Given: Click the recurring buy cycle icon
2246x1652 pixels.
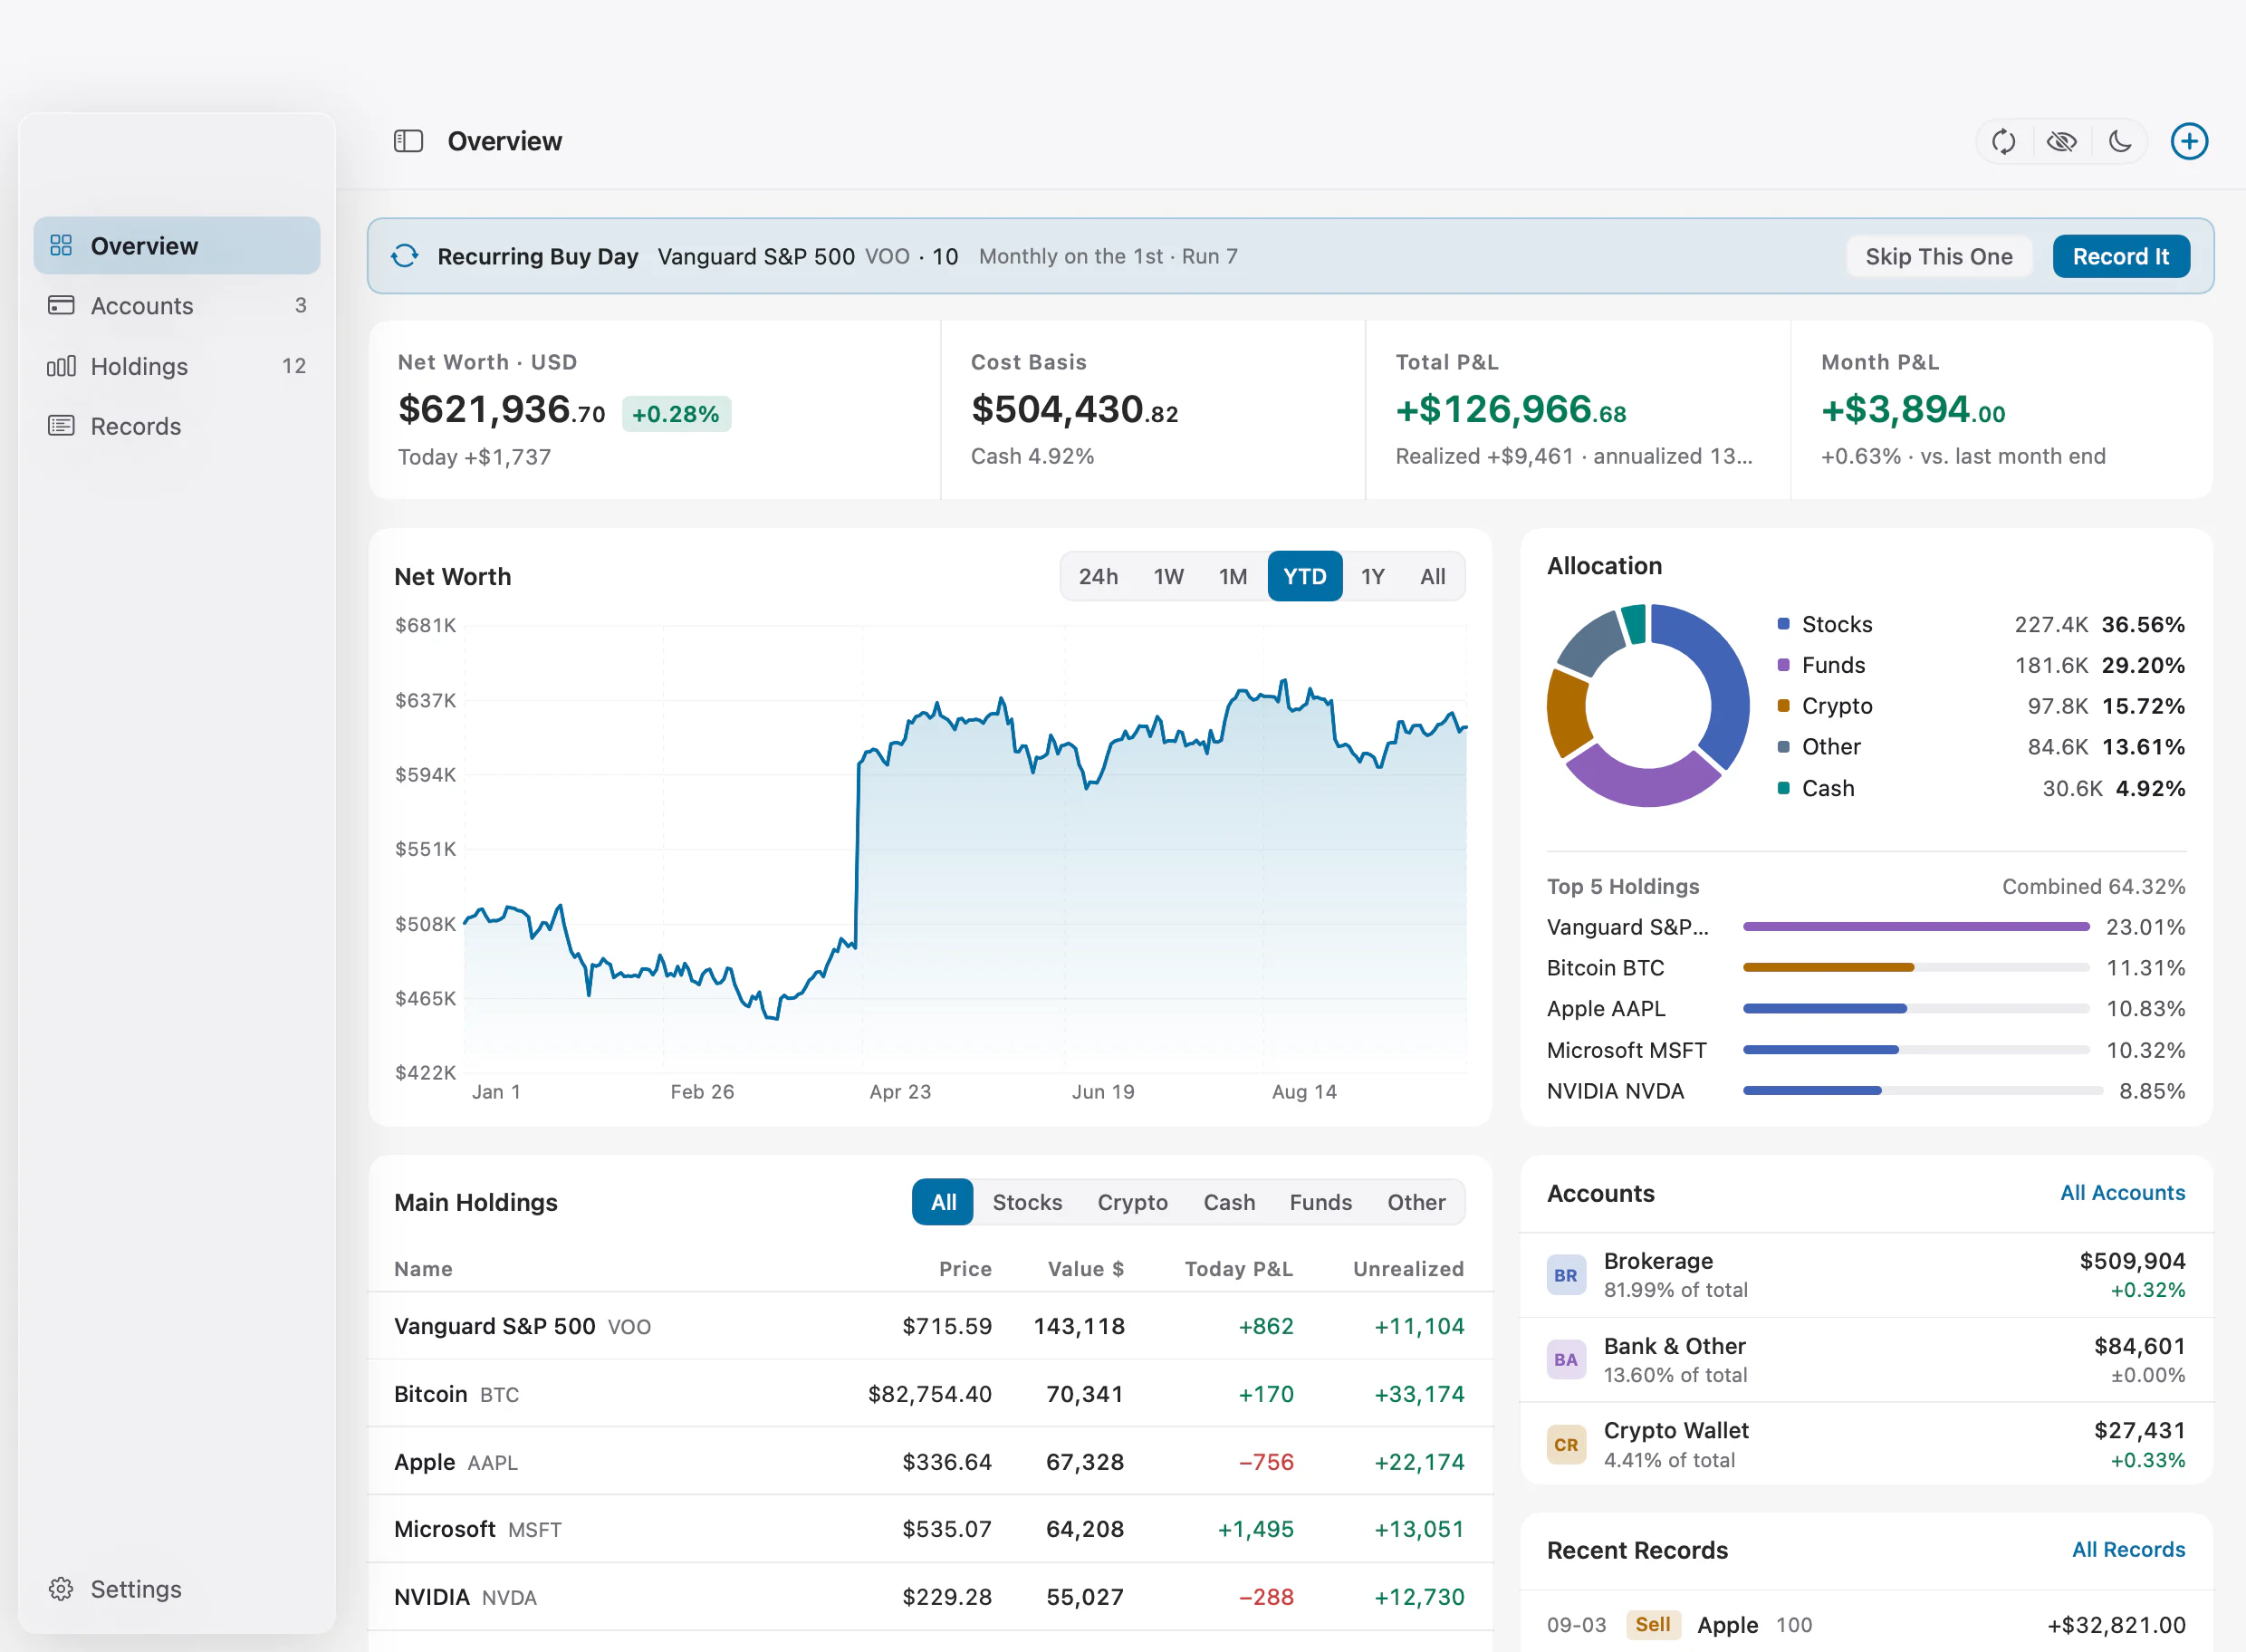Looking at the screenshot, I should pyautogui.click(x=405, y=256).
